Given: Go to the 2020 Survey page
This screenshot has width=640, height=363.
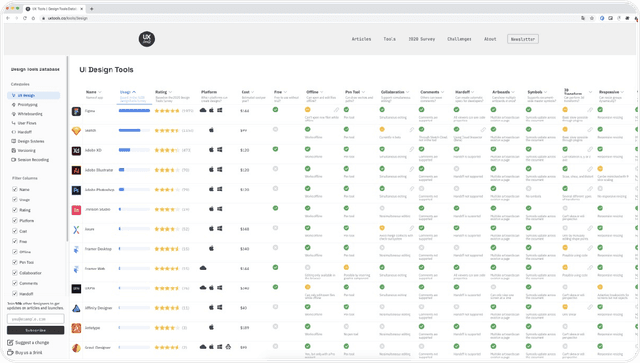Looking at the screenshot, I should [x=422, y=39].
